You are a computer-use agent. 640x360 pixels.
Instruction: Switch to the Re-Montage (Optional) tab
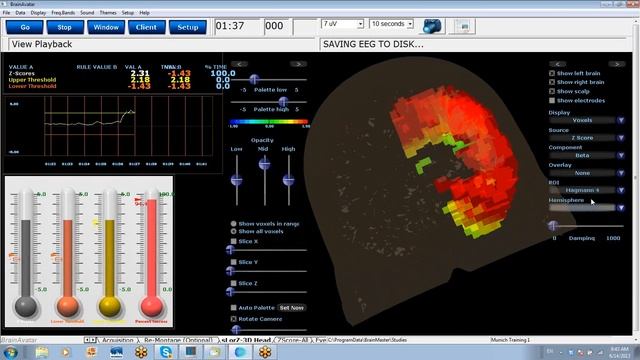(x=178, y=340)
